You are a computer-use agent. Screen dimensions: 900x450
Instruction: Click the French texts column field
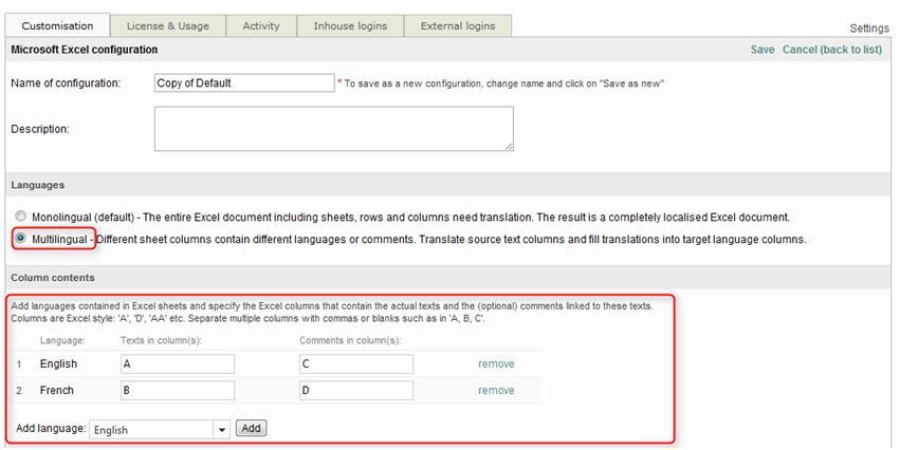tap(176, 390)
